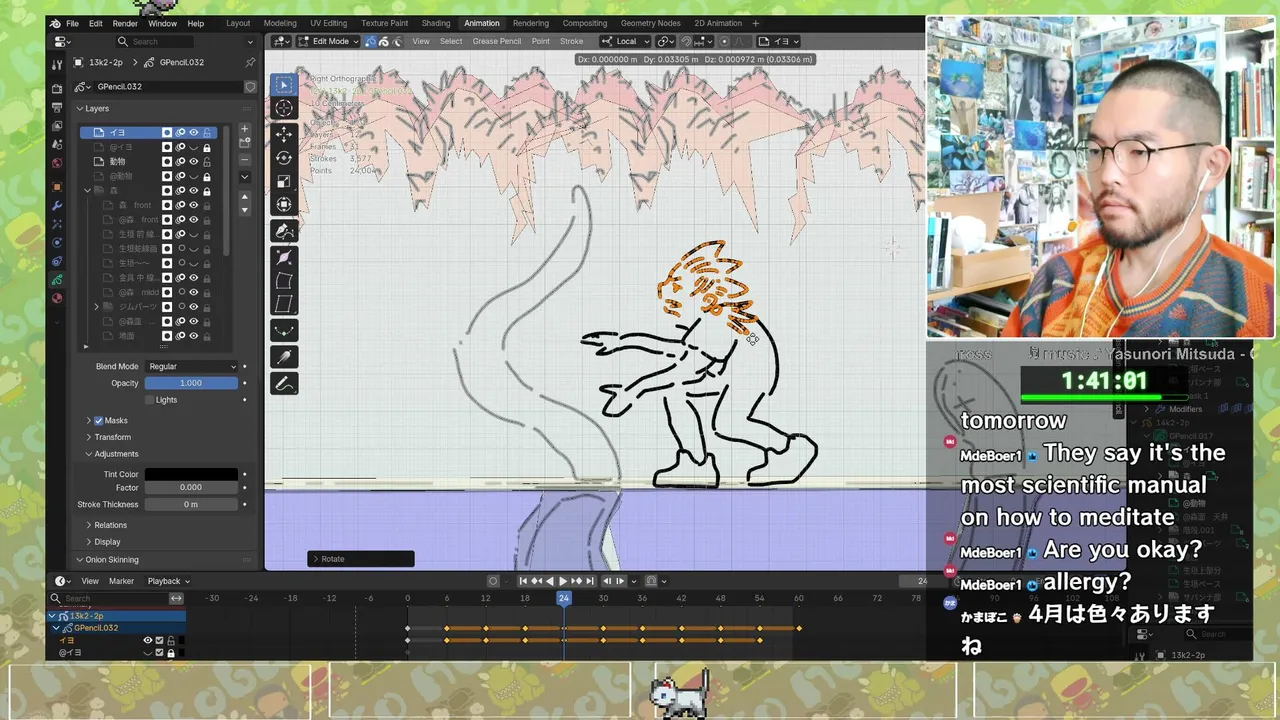The width and height of the screenshot is (1280, 720).
Task: Adjust the layer Opacity slider
Action: (x=191, y=383)
